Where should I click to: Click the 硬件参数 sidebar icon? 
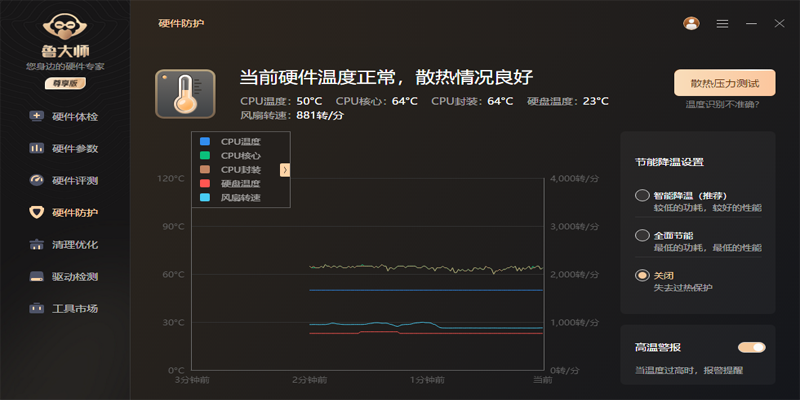coord(37,149)
